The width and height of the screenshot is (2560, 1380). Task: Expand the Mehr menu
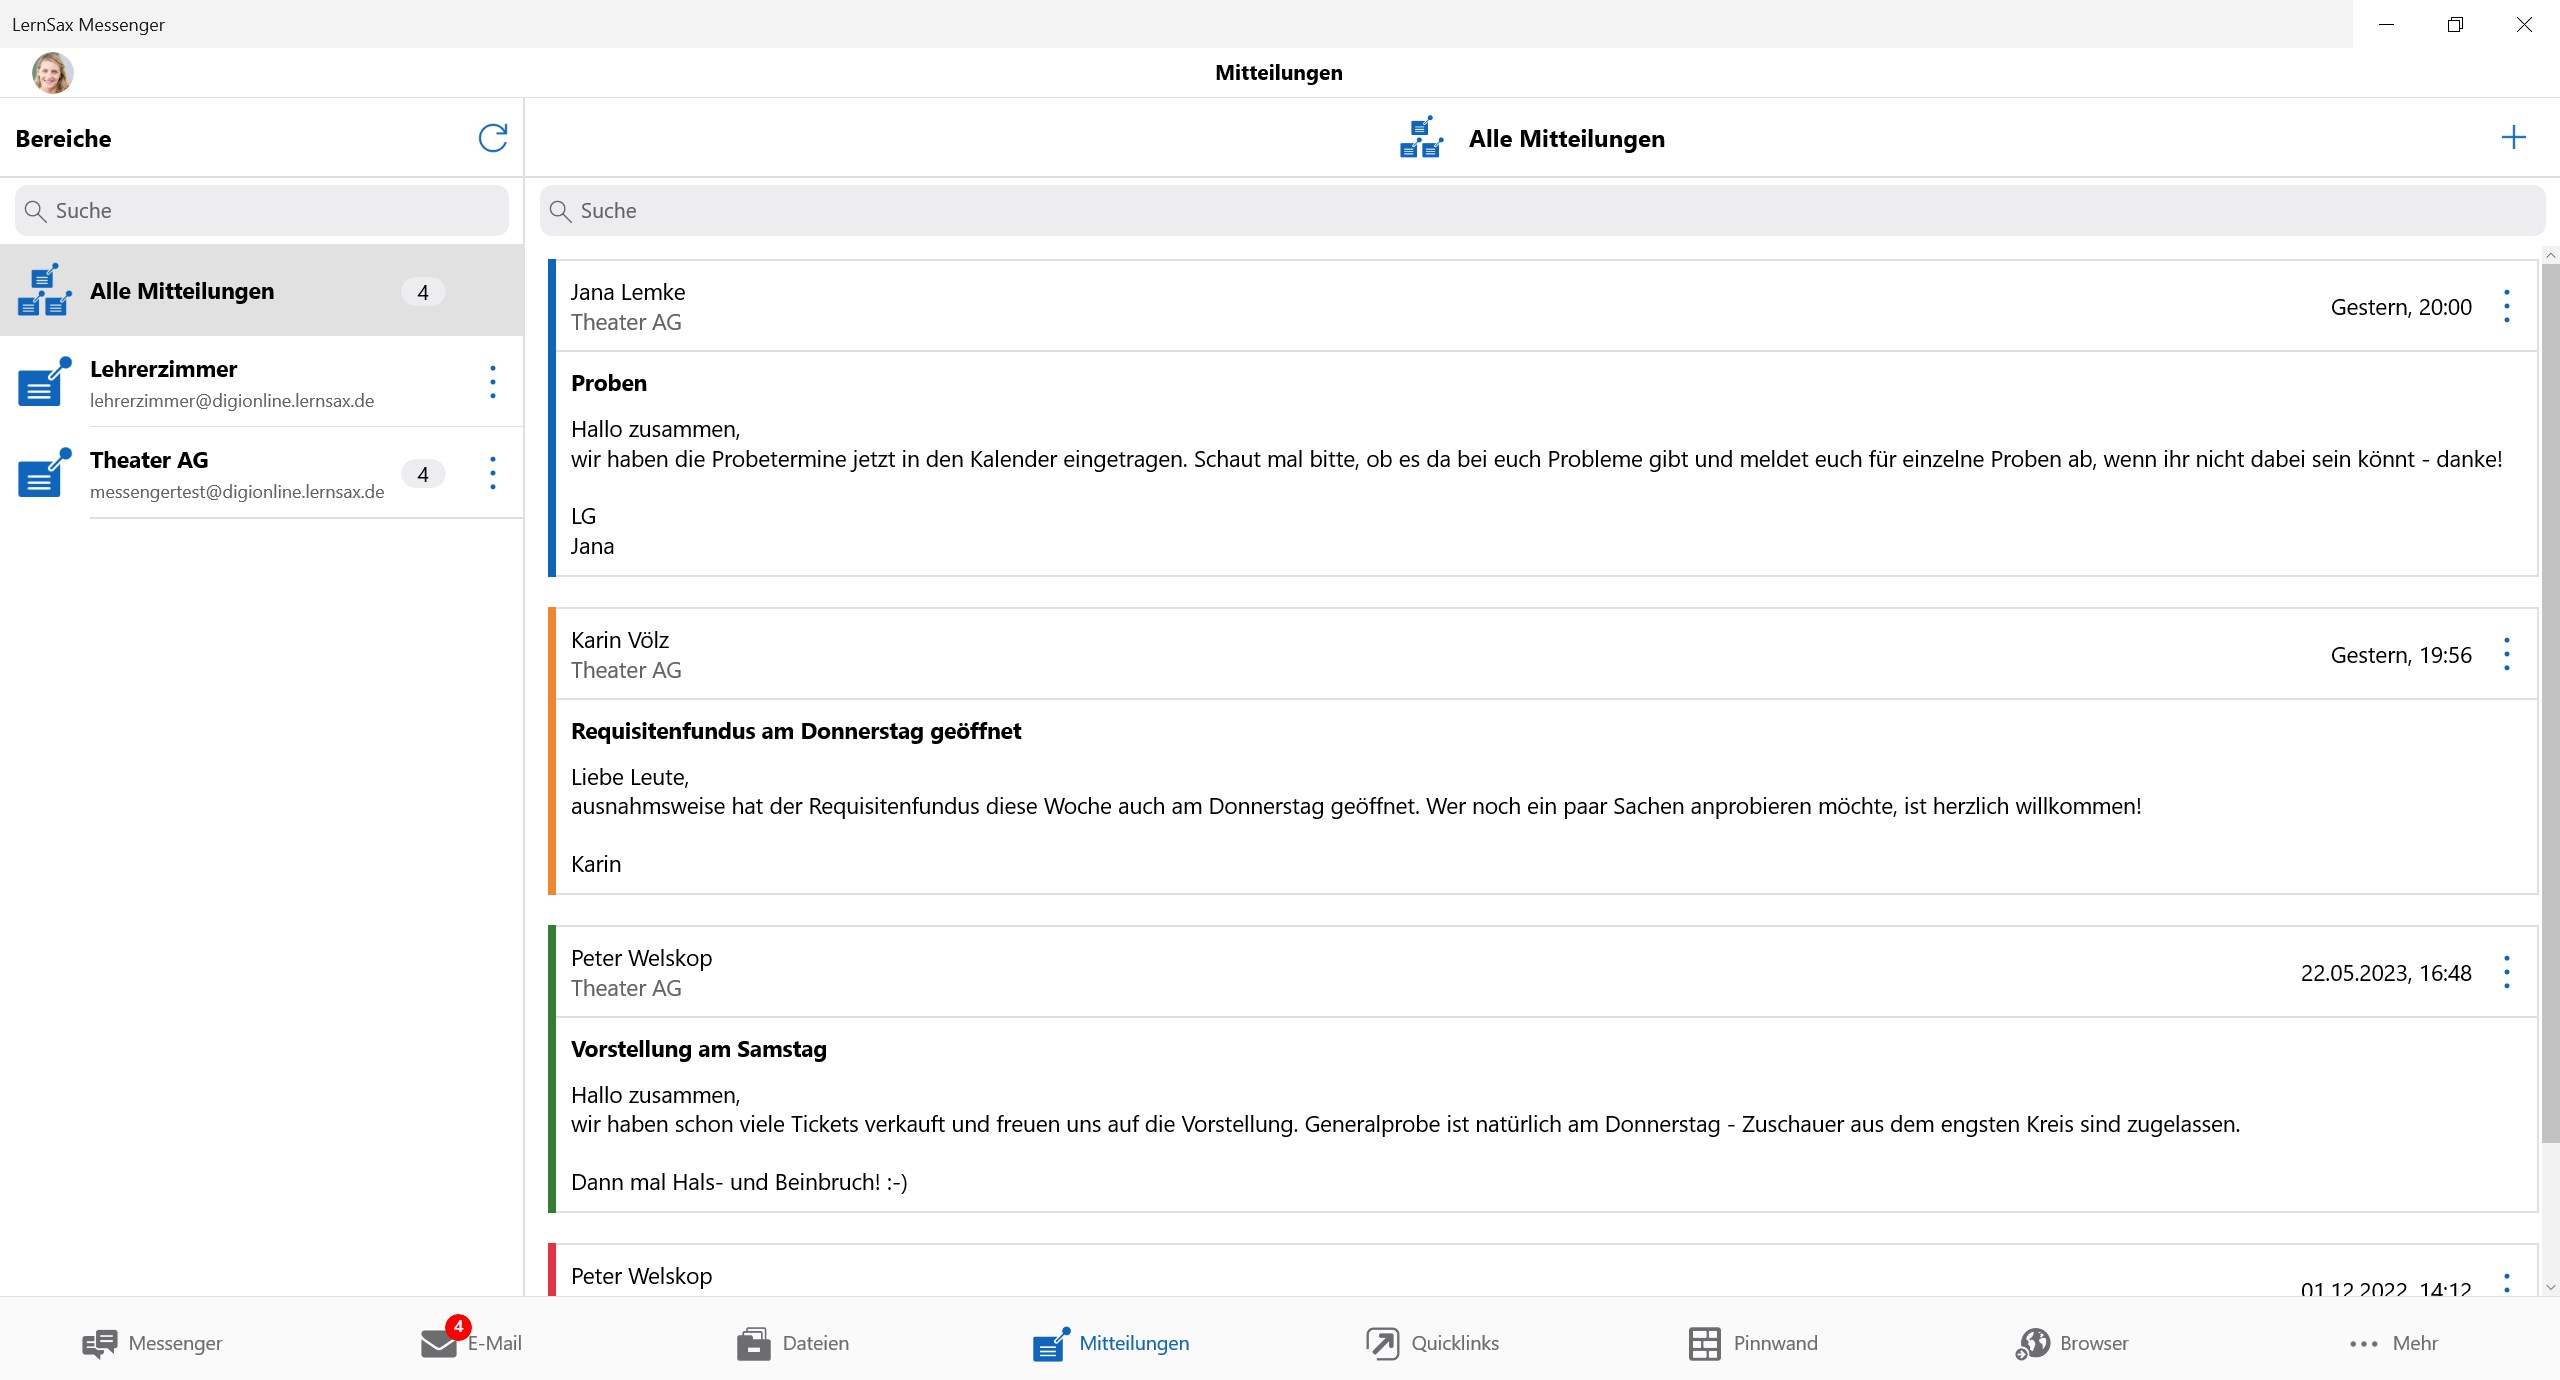click(2393, 1343)
